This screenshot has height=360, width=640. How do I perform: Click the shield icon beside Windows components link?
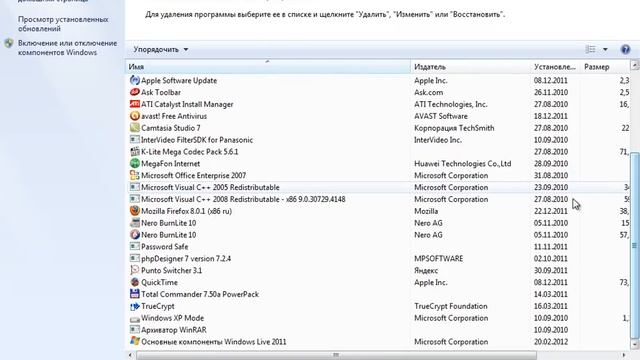9,43
